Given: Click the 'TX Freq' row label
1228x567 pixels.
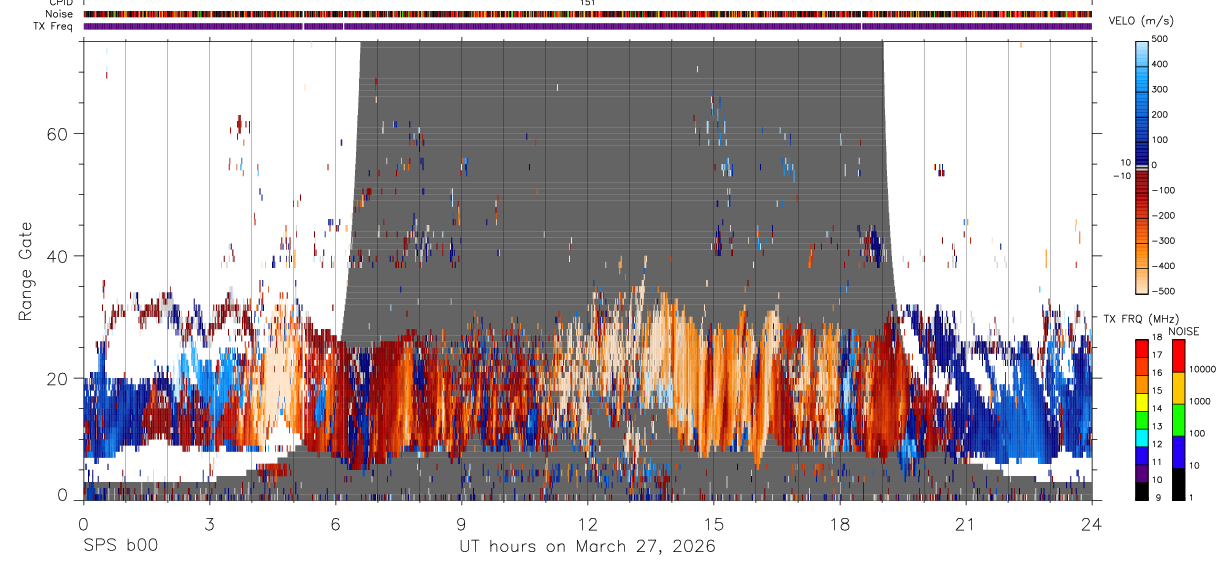Looking at the screenshot, I should coord(53,26).
